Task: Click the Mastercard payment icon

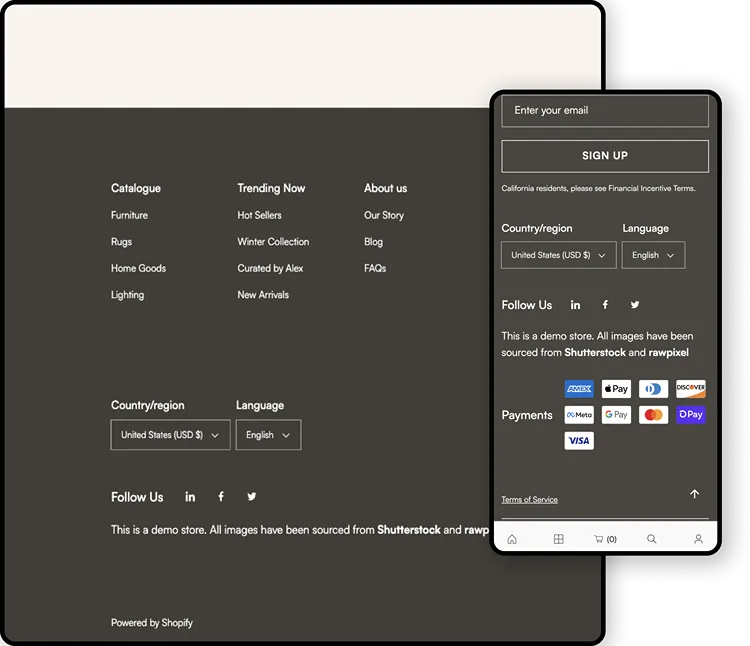Action: coord(653,415)
